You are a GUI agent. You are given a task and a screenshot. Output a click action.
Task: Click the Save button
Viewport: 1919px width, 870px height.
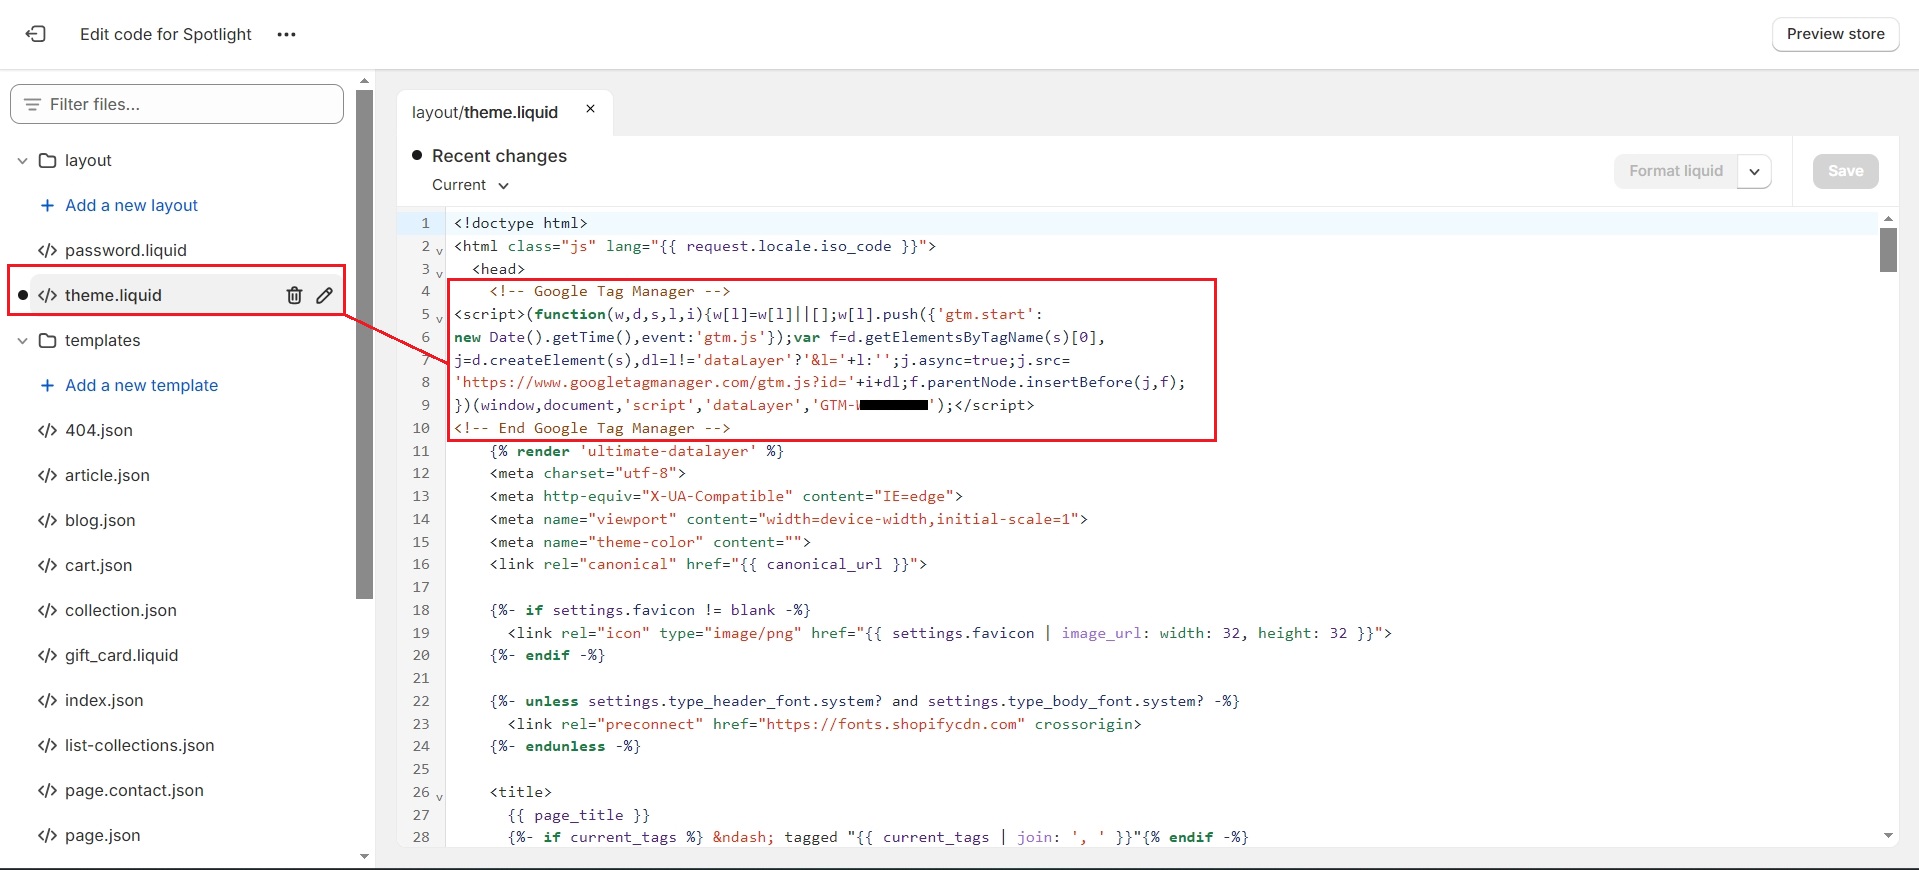pyautogui.click(x=1845, y=171)
